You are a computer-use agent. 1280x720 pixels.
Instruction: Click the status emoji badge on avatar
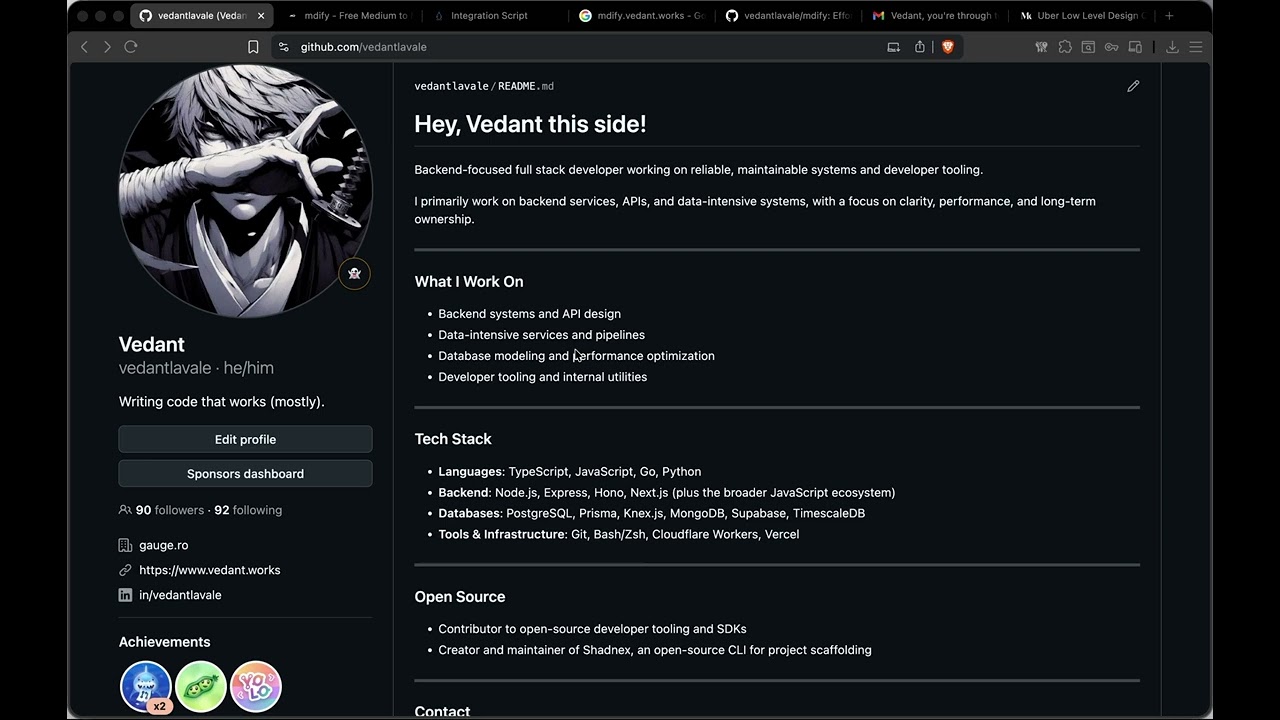[x=354, y=274]
